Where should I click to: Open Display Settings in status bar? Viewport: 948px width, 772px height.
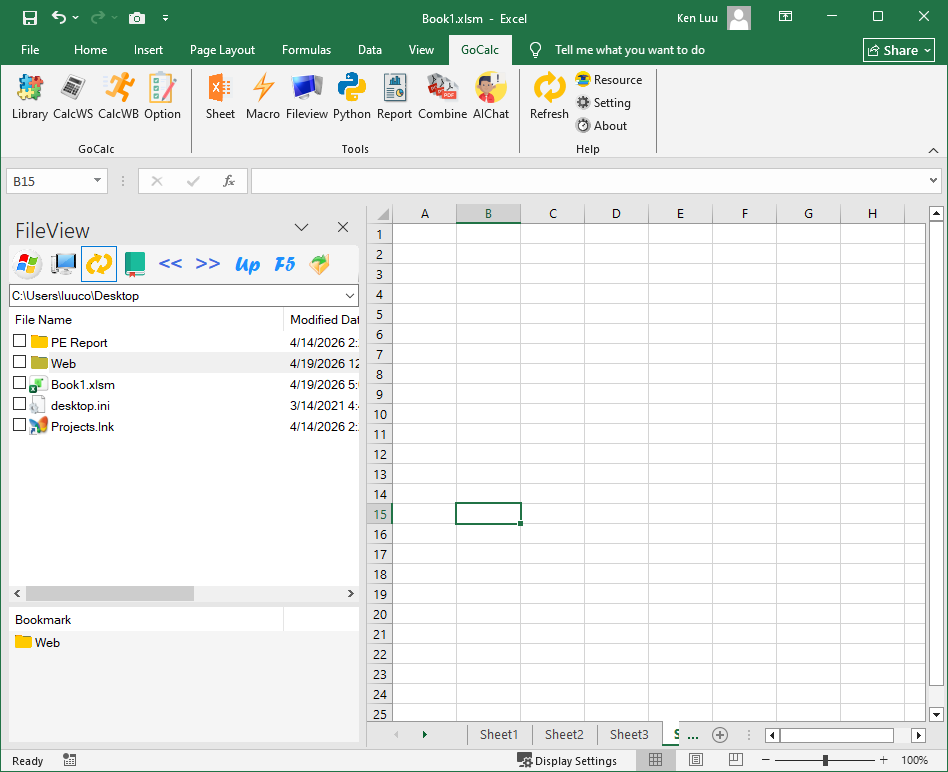click(567, 760)
